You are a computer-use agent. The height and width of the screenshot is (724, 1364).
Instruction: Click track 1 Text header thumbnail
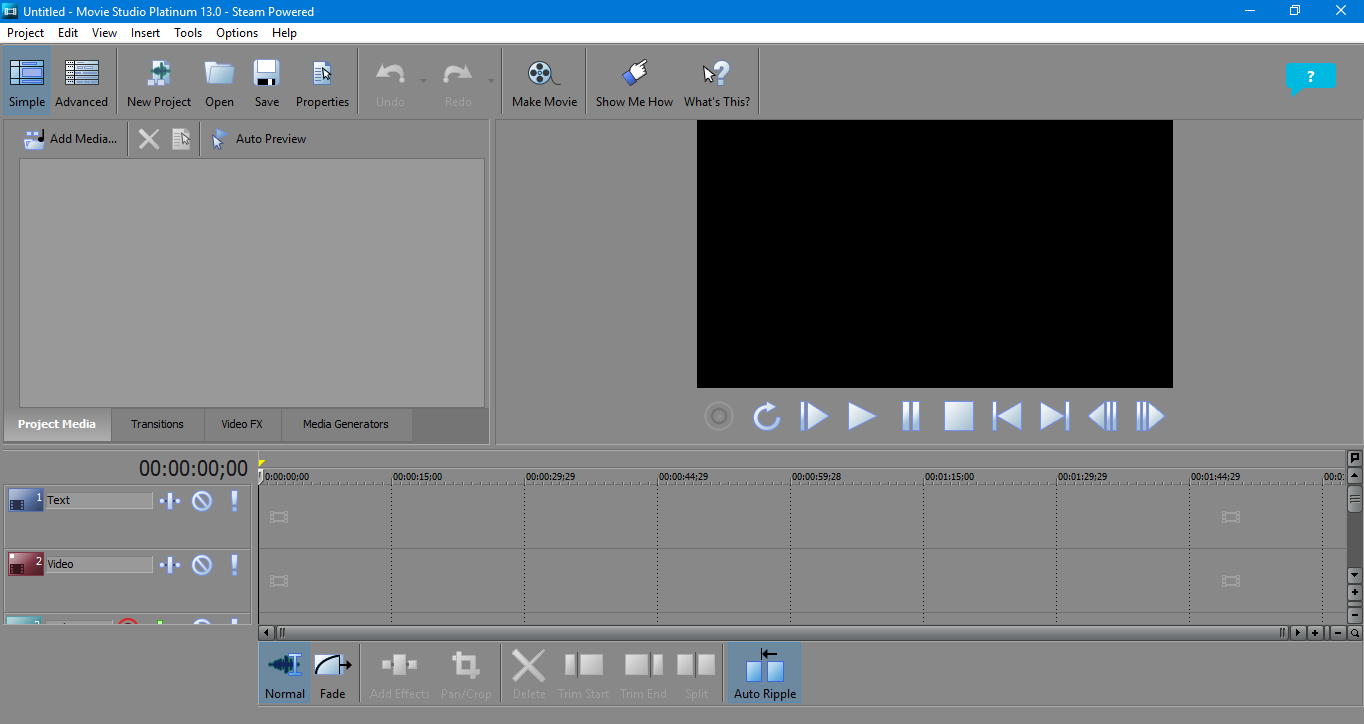pyautogui.click(x=26, y=500)
